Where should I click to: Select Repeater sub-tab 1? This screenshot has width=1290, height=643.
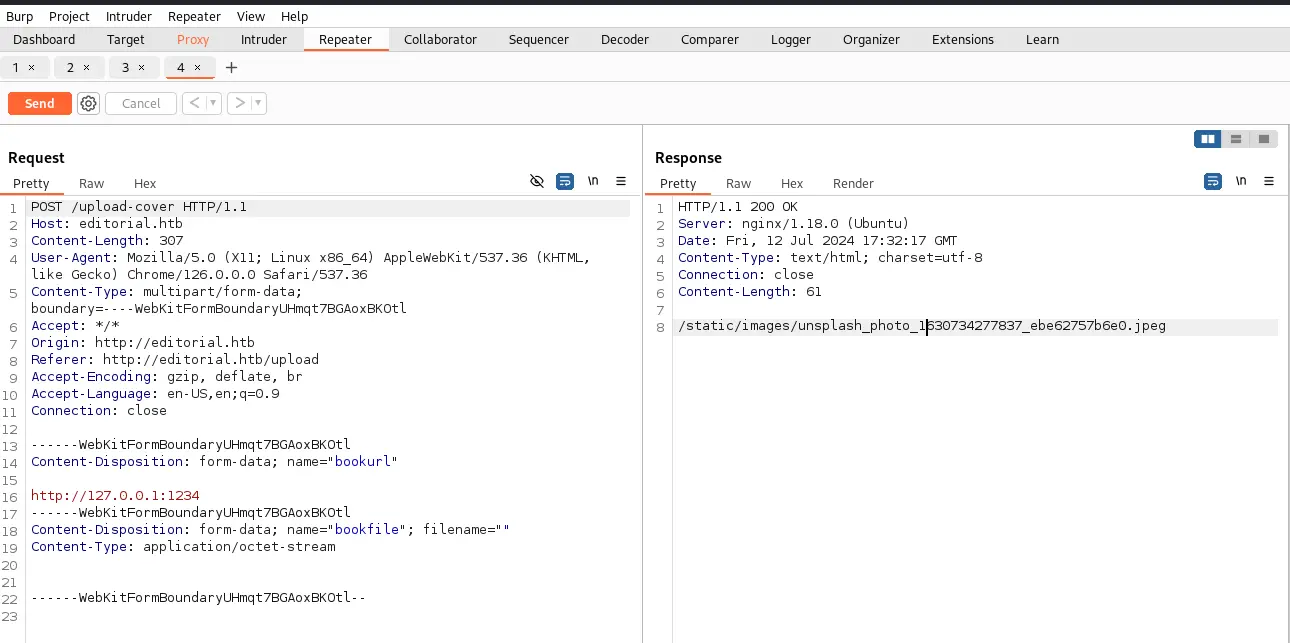(x=17, y=67)
